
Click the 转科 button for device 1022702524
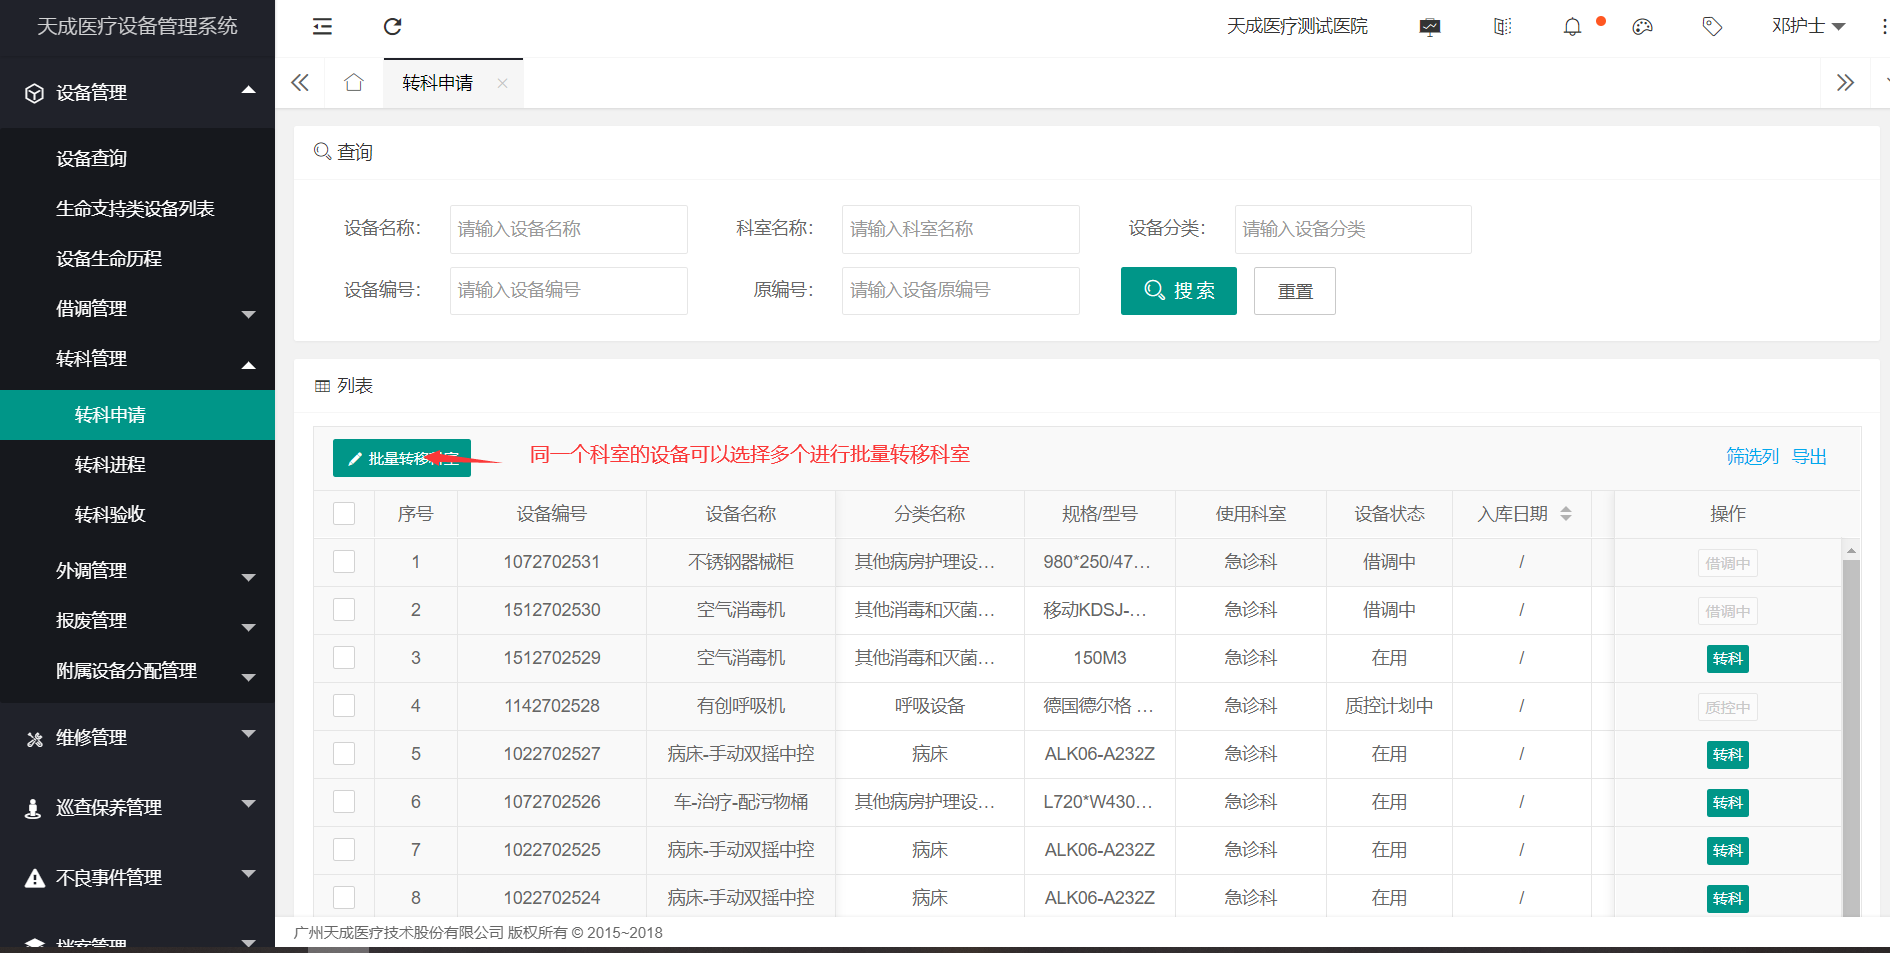[1727, 899]
